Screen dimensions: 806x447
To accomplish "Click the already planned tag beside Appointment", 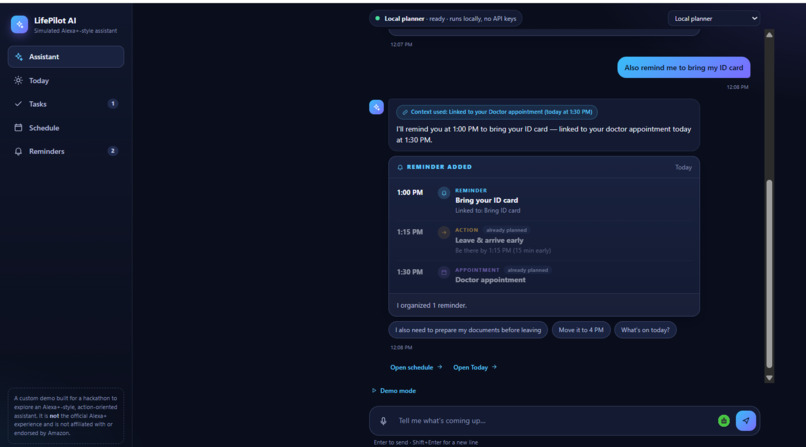I will click(x=527, y=270).
